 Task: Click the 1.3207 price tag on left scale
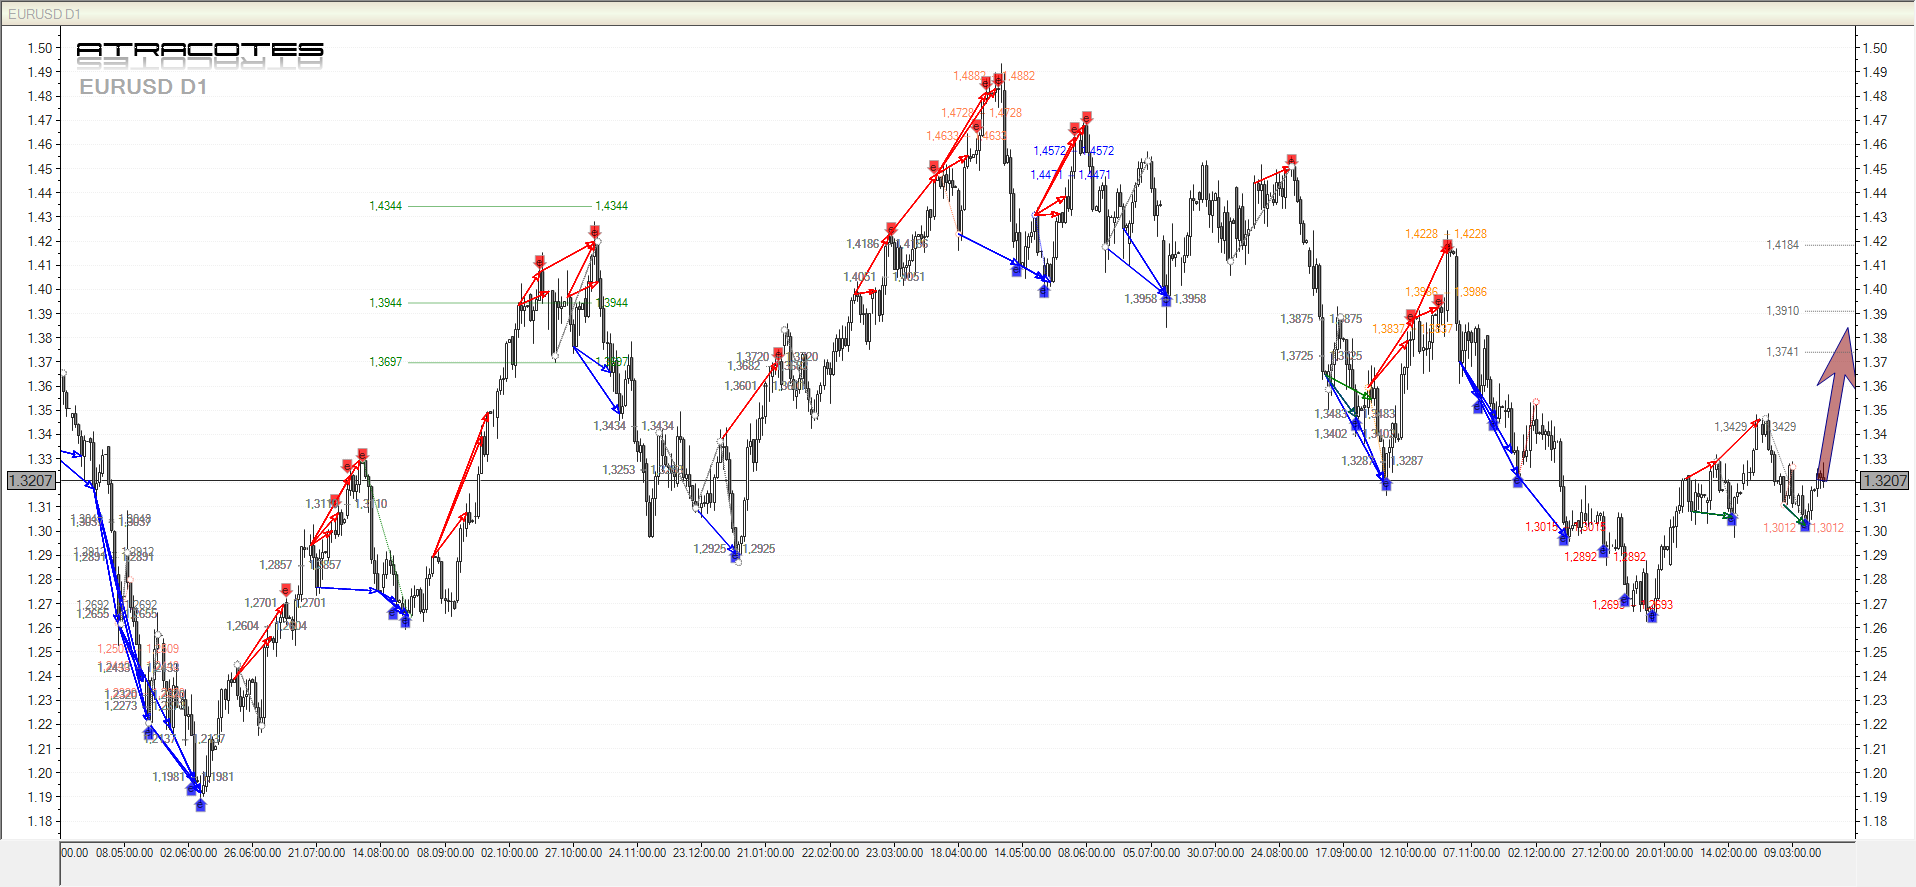(31, 481)
